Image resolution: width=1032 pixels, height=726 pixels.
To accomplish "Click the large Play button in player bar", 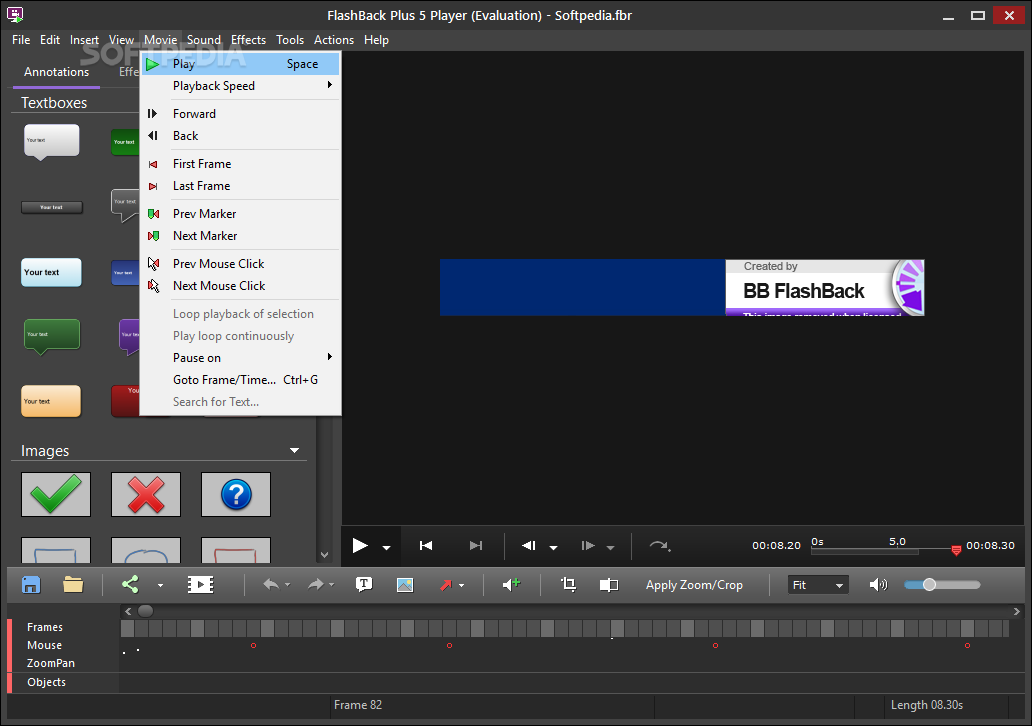I will (x=359, y=546).
